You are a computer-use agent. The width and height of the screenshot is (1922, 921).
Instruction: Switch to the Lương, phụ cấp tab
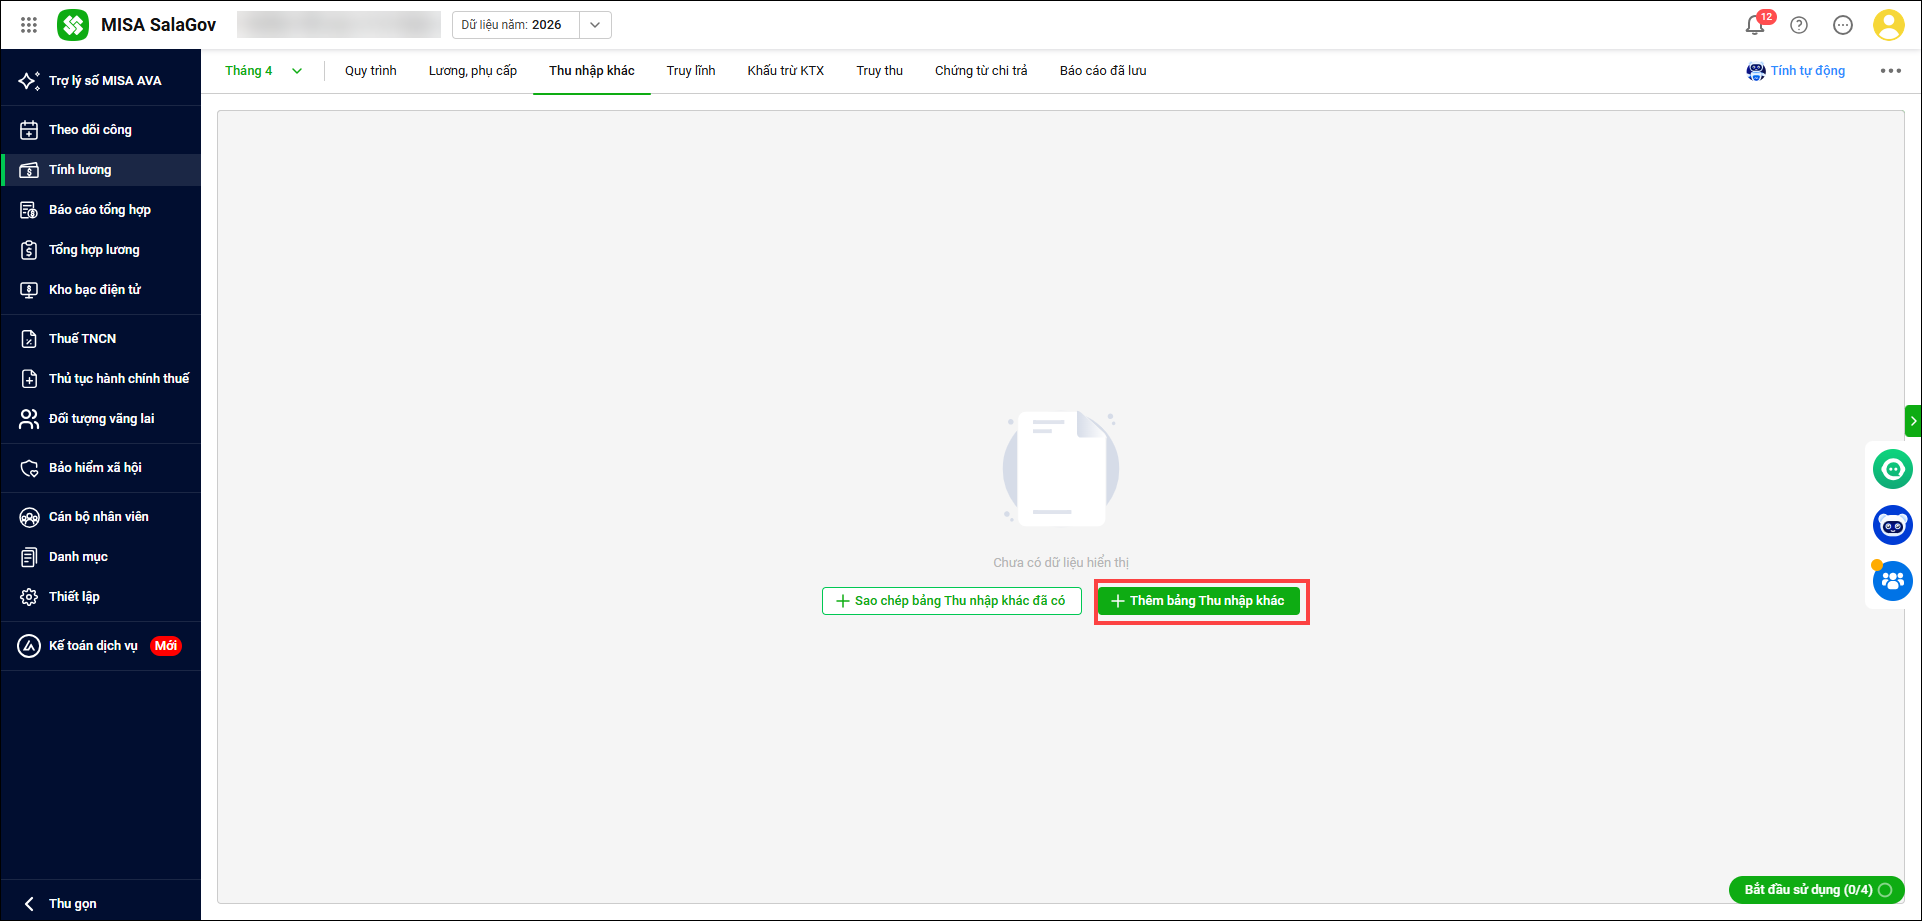(472, 71)
